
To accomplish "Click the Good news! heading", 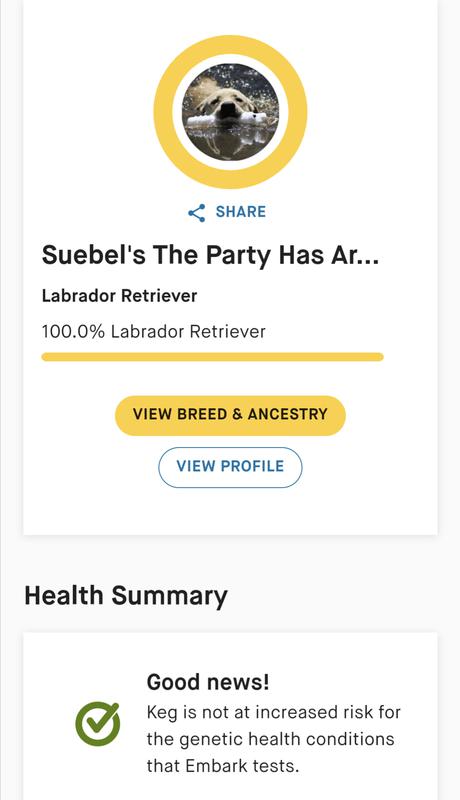I will 208,682.
